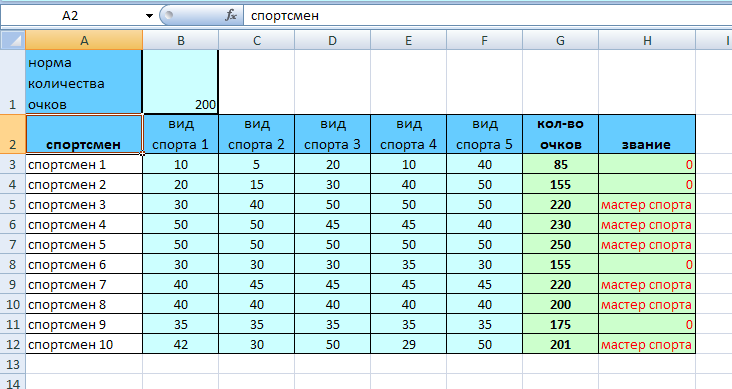
Task: Select cell спортсмен 6
Action: 84,264
